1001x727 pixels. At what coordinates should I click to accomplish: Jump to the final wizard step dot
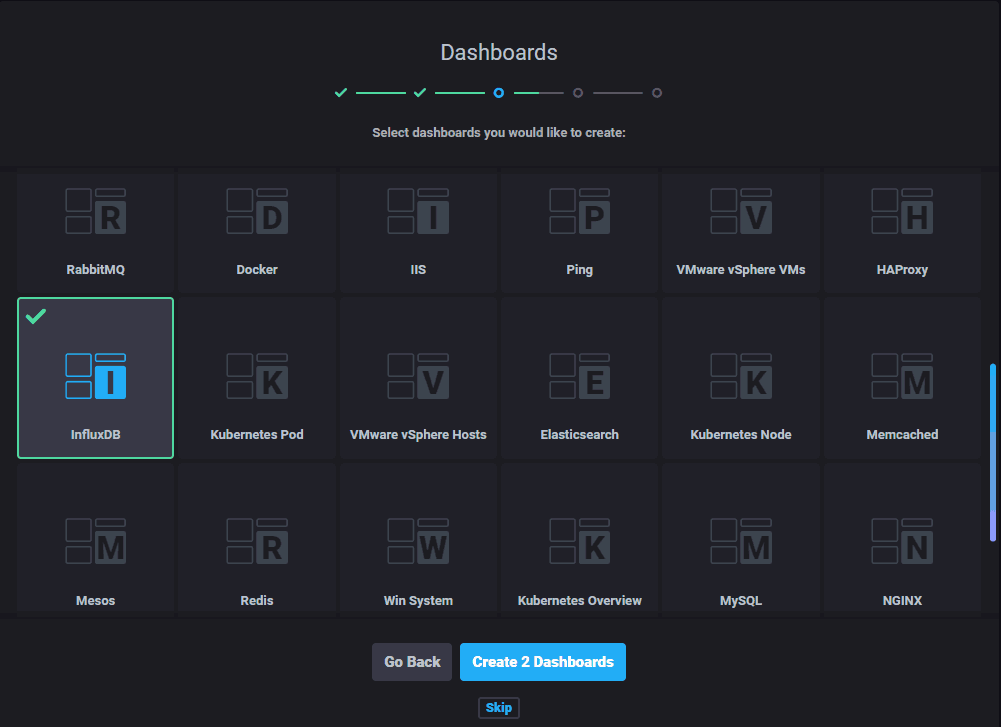tap(657, 93)
